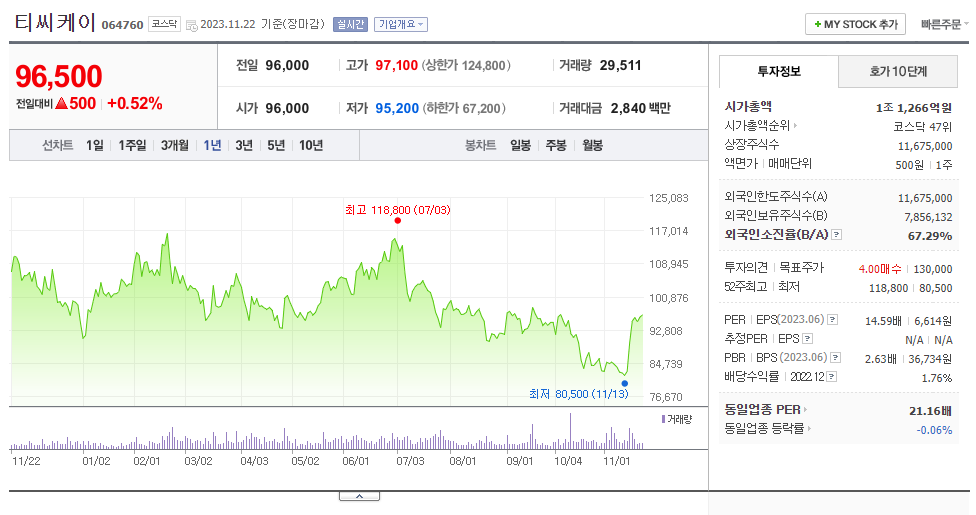Select the 월봉 candle chart
The height and width of the screenshot is (515, 976).
(592, 145)
